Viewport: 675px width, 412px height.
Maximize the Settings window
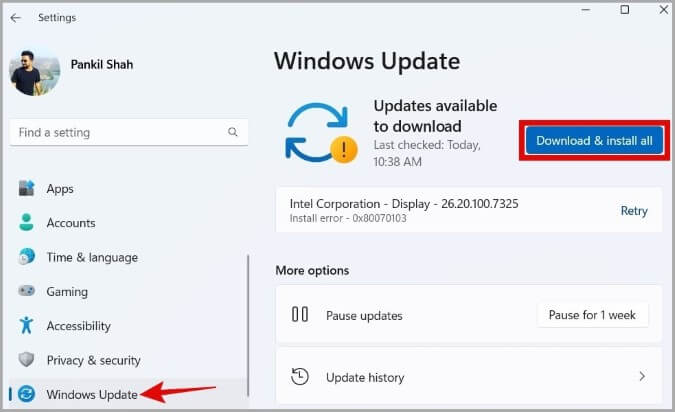625,10
